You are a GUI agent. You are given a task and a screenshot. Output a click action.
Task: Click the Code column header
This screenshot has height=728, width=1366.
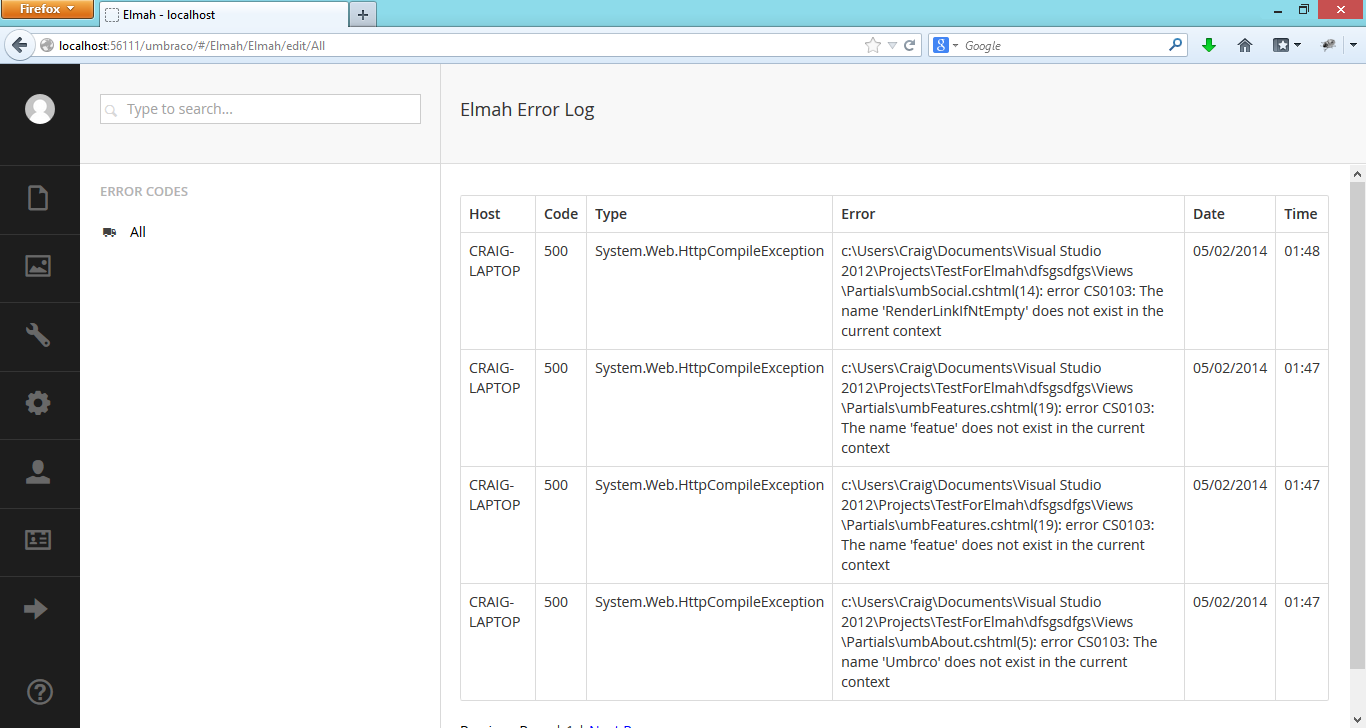(561, 214)
